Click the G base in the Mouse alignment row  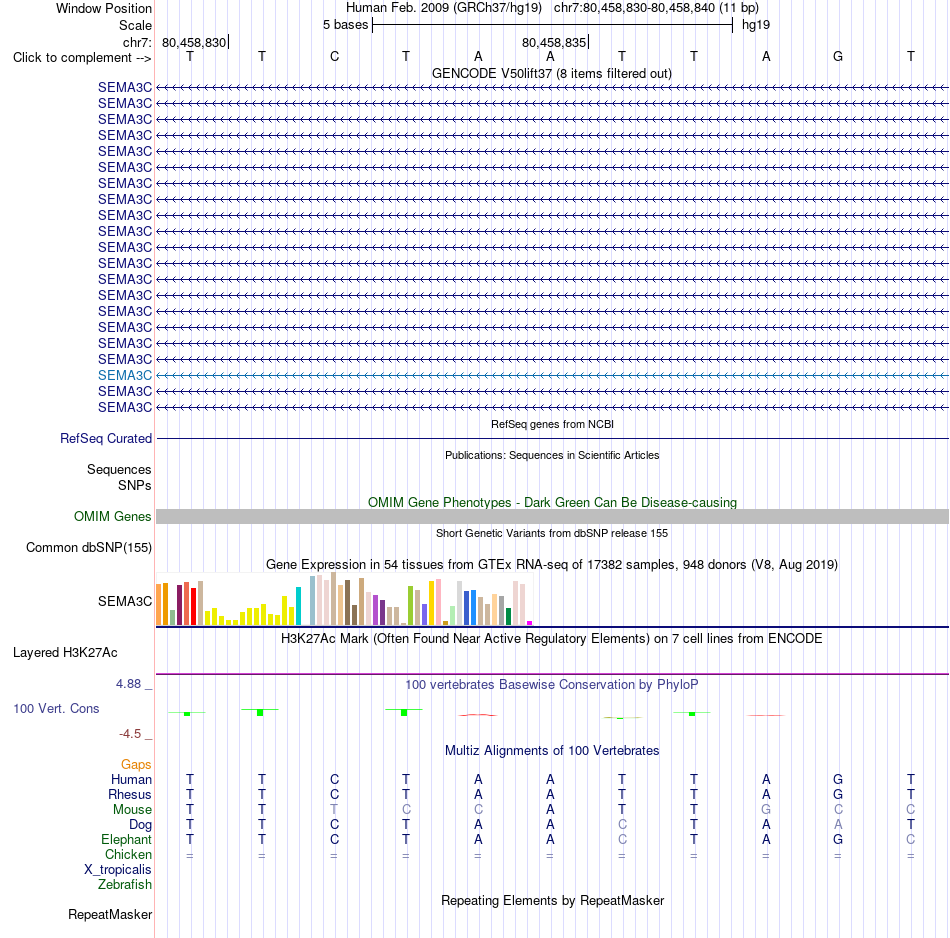pos(766,810)
